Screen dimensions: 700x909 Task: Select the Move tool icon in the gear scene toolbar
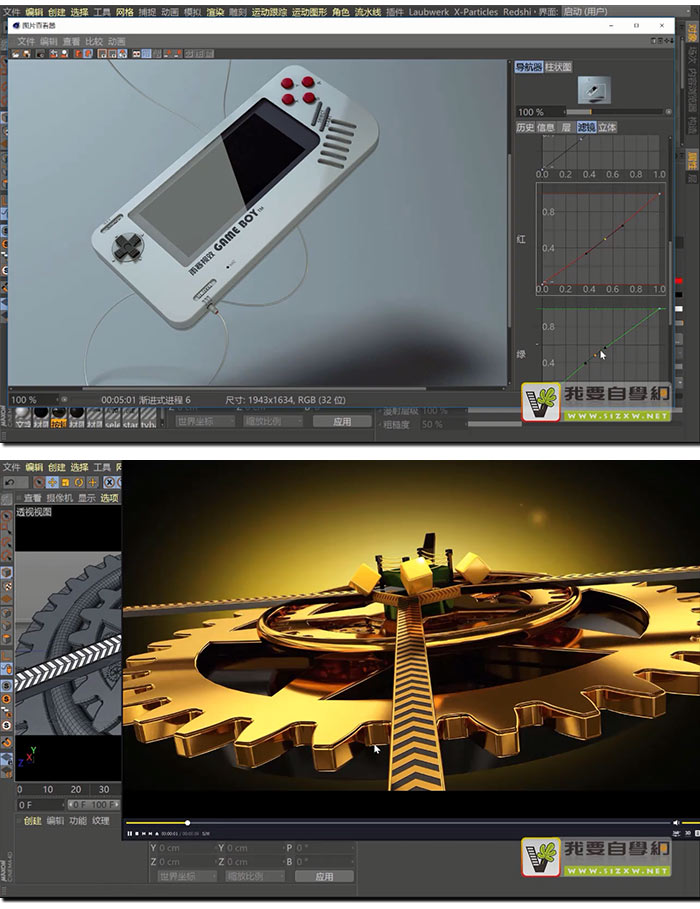(x=52, y=482)
